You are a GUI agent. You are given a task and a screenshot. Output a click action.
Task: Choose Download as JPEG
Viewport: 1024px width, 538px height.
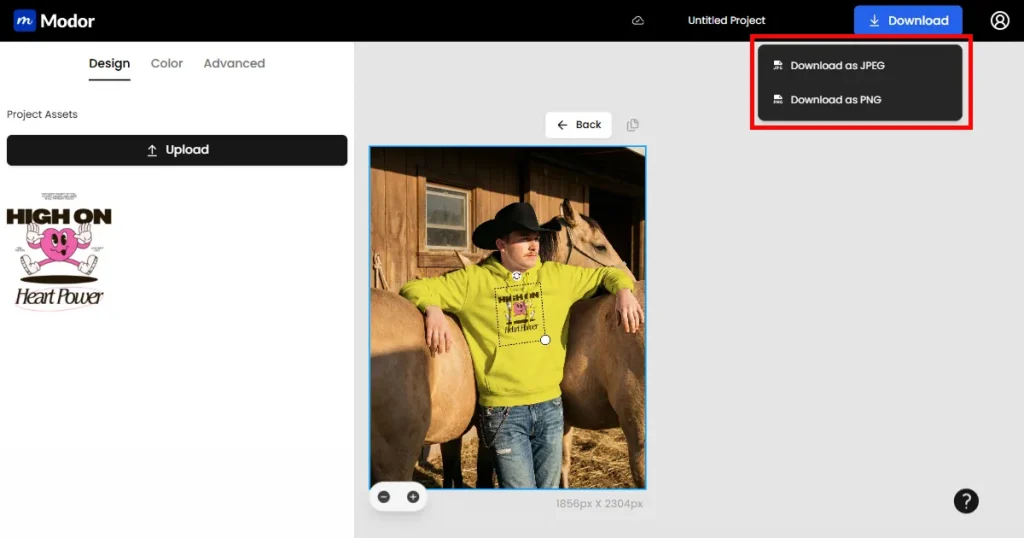[x=837, y=66]
